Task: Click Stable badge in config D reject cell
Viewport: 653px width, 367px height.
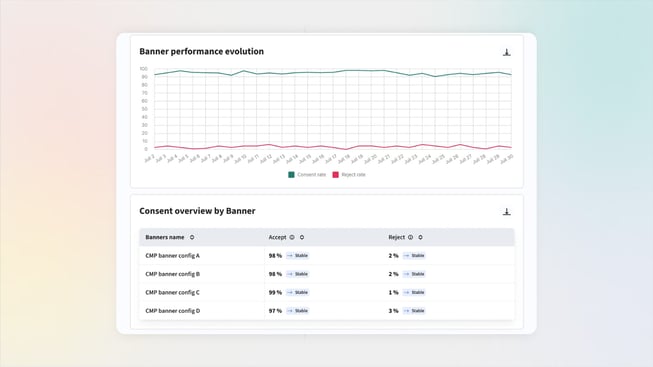Action: pos(414,311)
